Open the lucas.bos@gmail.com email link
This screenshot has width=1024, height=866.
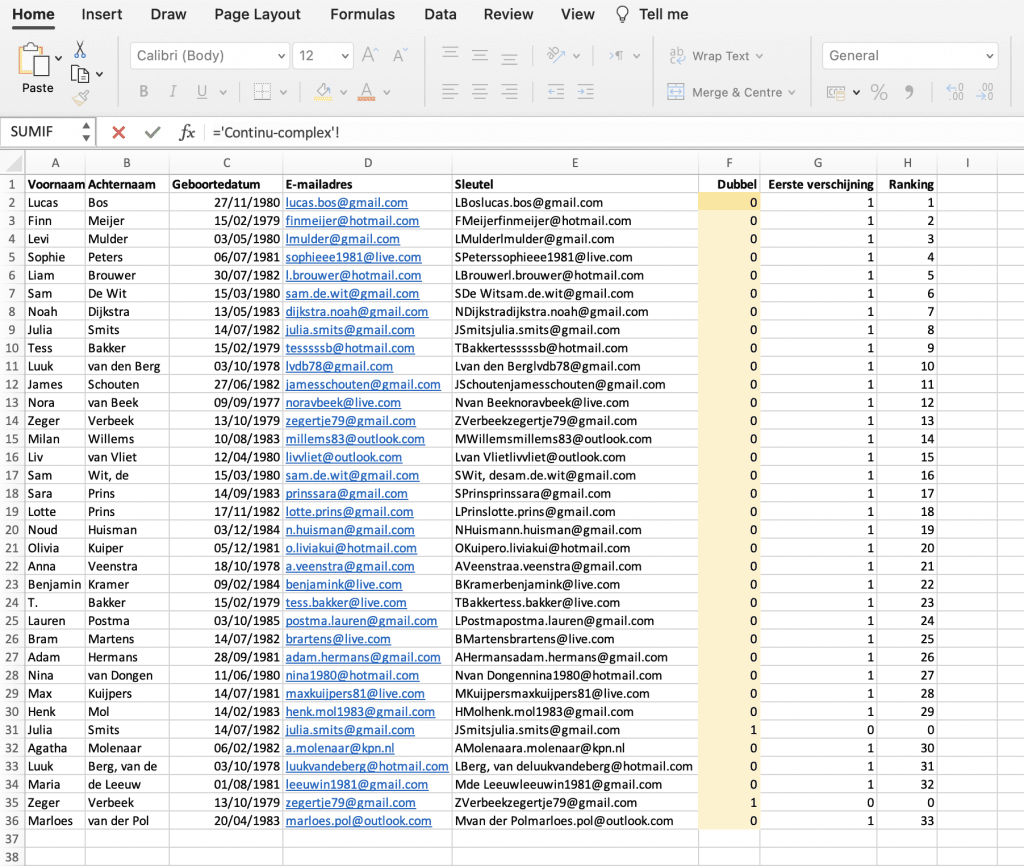[x=346, y=202]
